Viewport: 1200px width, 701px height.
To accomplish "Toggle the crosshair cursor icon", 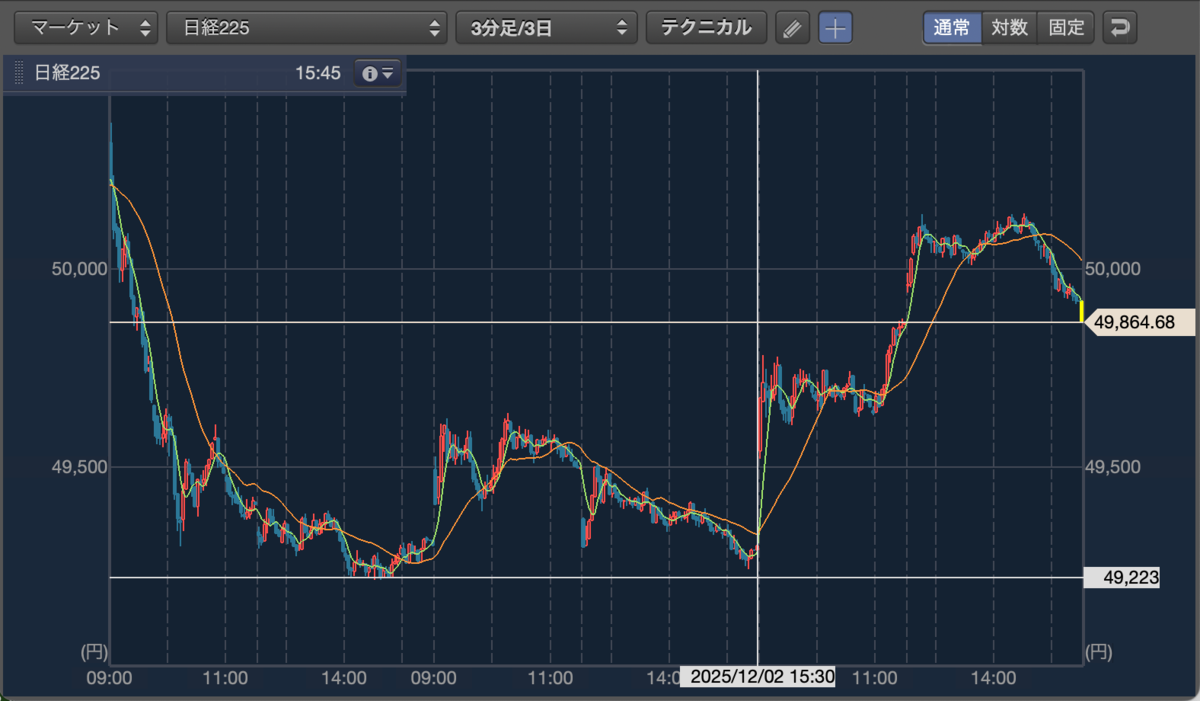I will 835,28.
